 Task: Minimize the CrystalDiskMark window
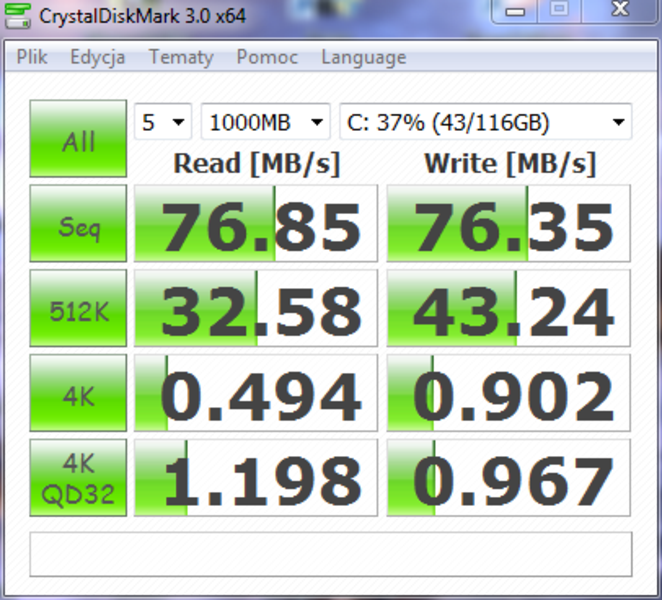[x=515, y=10]
